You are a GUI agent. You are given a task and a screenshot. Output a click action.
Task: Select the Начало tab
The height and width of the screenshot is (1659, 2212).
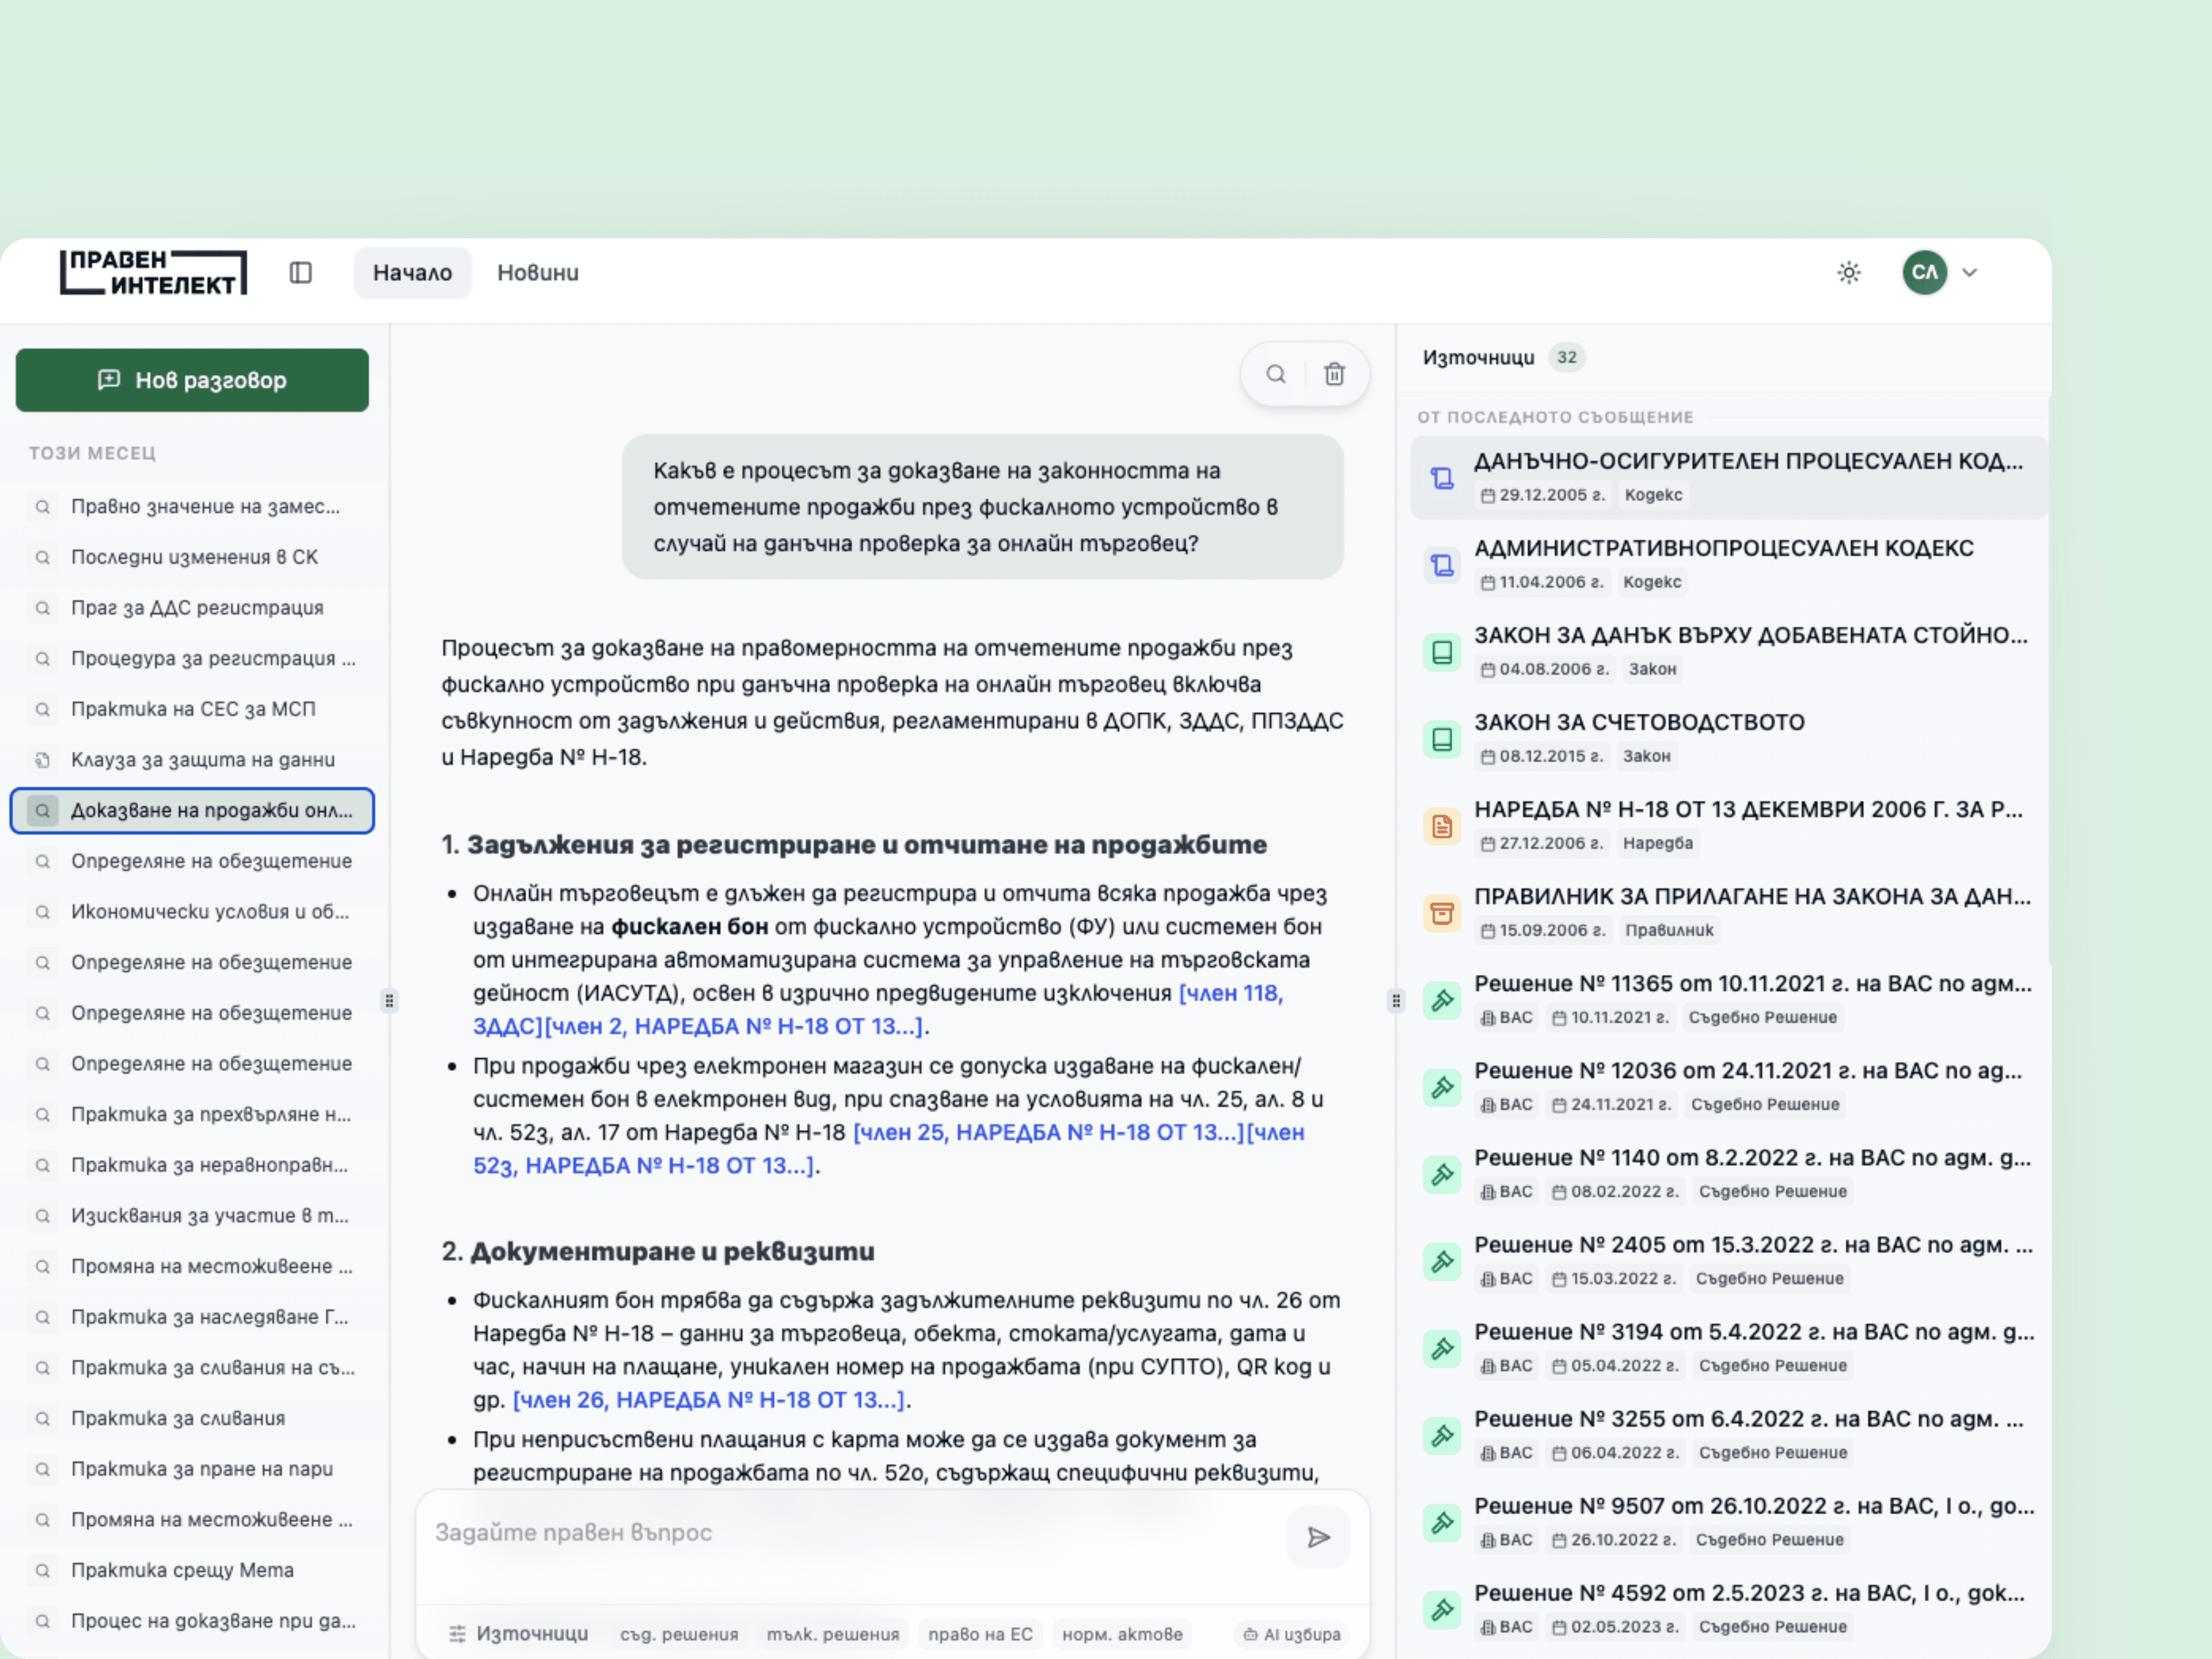[412, 273]
